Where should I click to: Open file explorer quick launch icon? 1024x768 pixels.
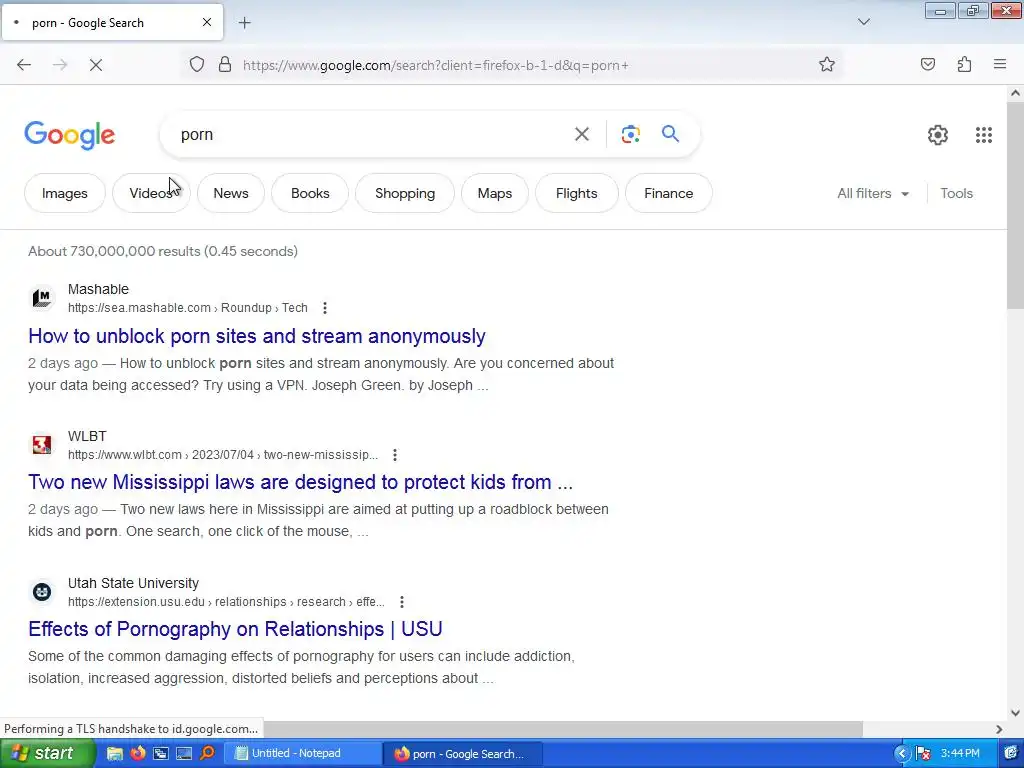(x=115, y=754)
